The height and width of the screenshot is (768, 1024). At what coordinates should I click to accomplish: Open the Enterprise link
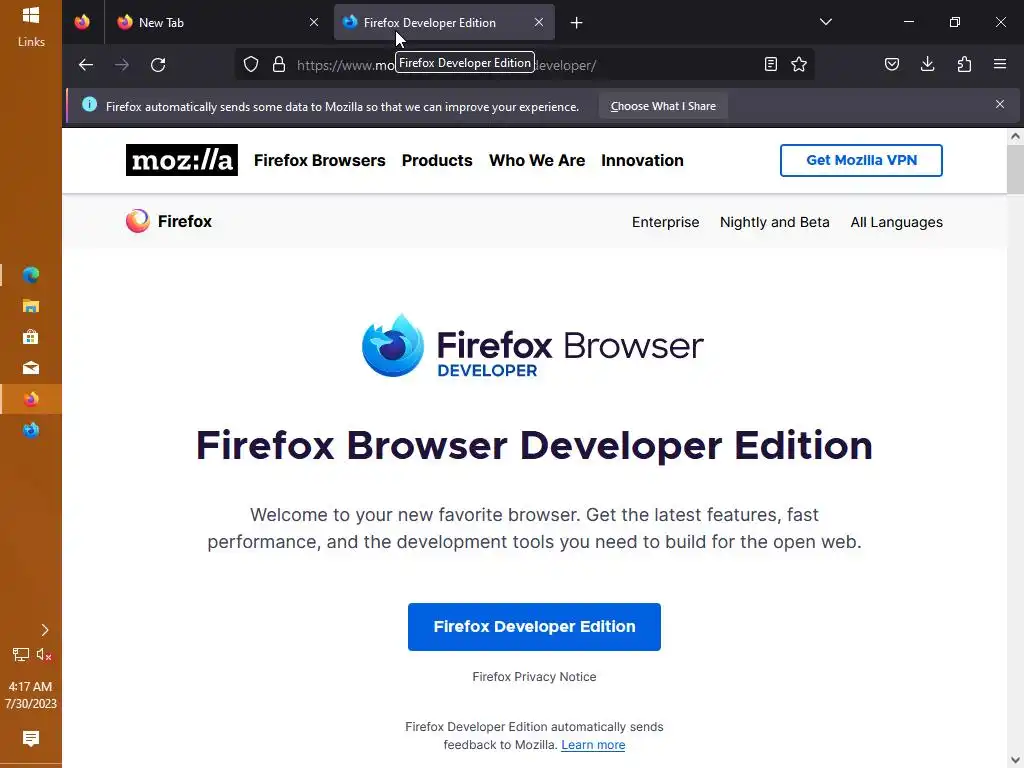click(x=665, y=222)
